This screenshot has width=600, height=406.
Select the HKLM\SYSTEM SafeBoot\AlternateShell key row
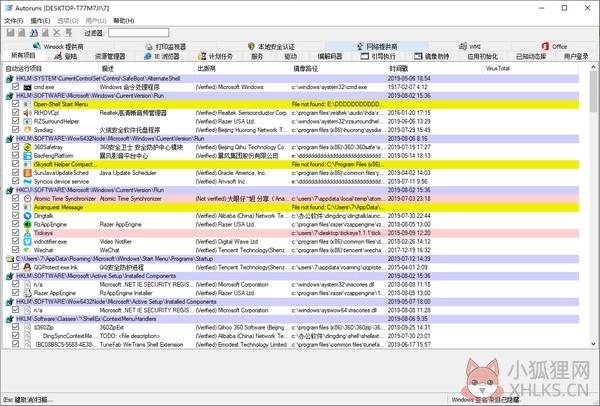pos(292,78)
